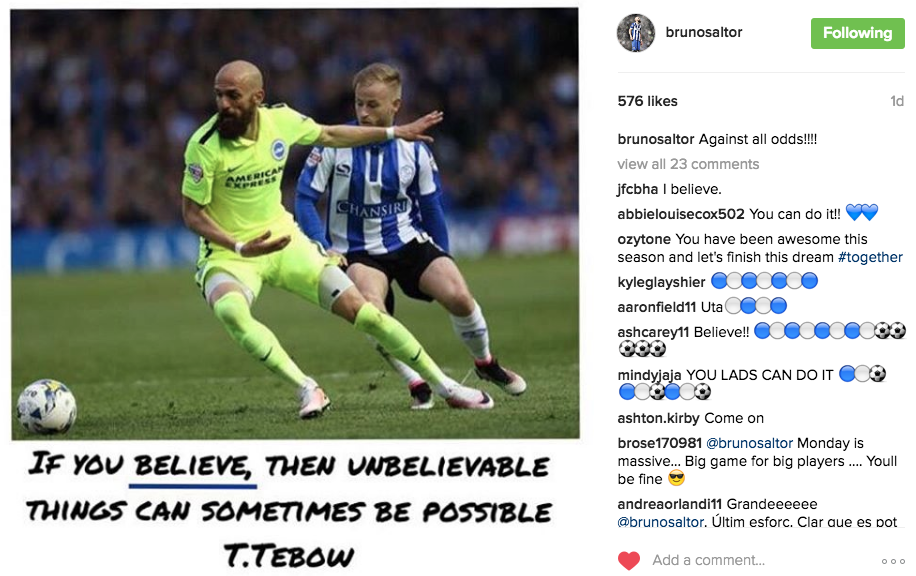Image resolution: width=916 pixels, height=576 pixels.
Task: Open mindyjaja commenter profile
Action: [x=649, y=375]
